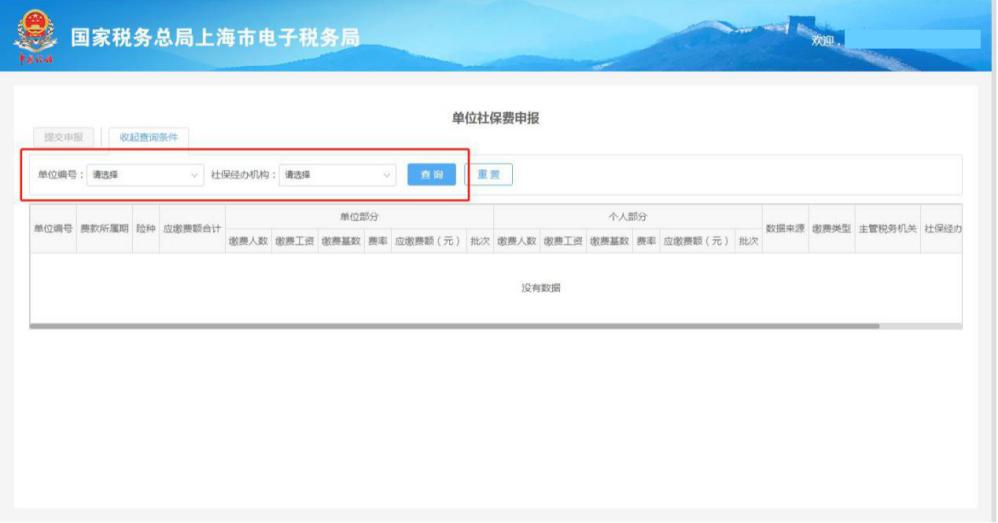
Task: Click the blue 查询 button
Action: click(x=432, y=174)
